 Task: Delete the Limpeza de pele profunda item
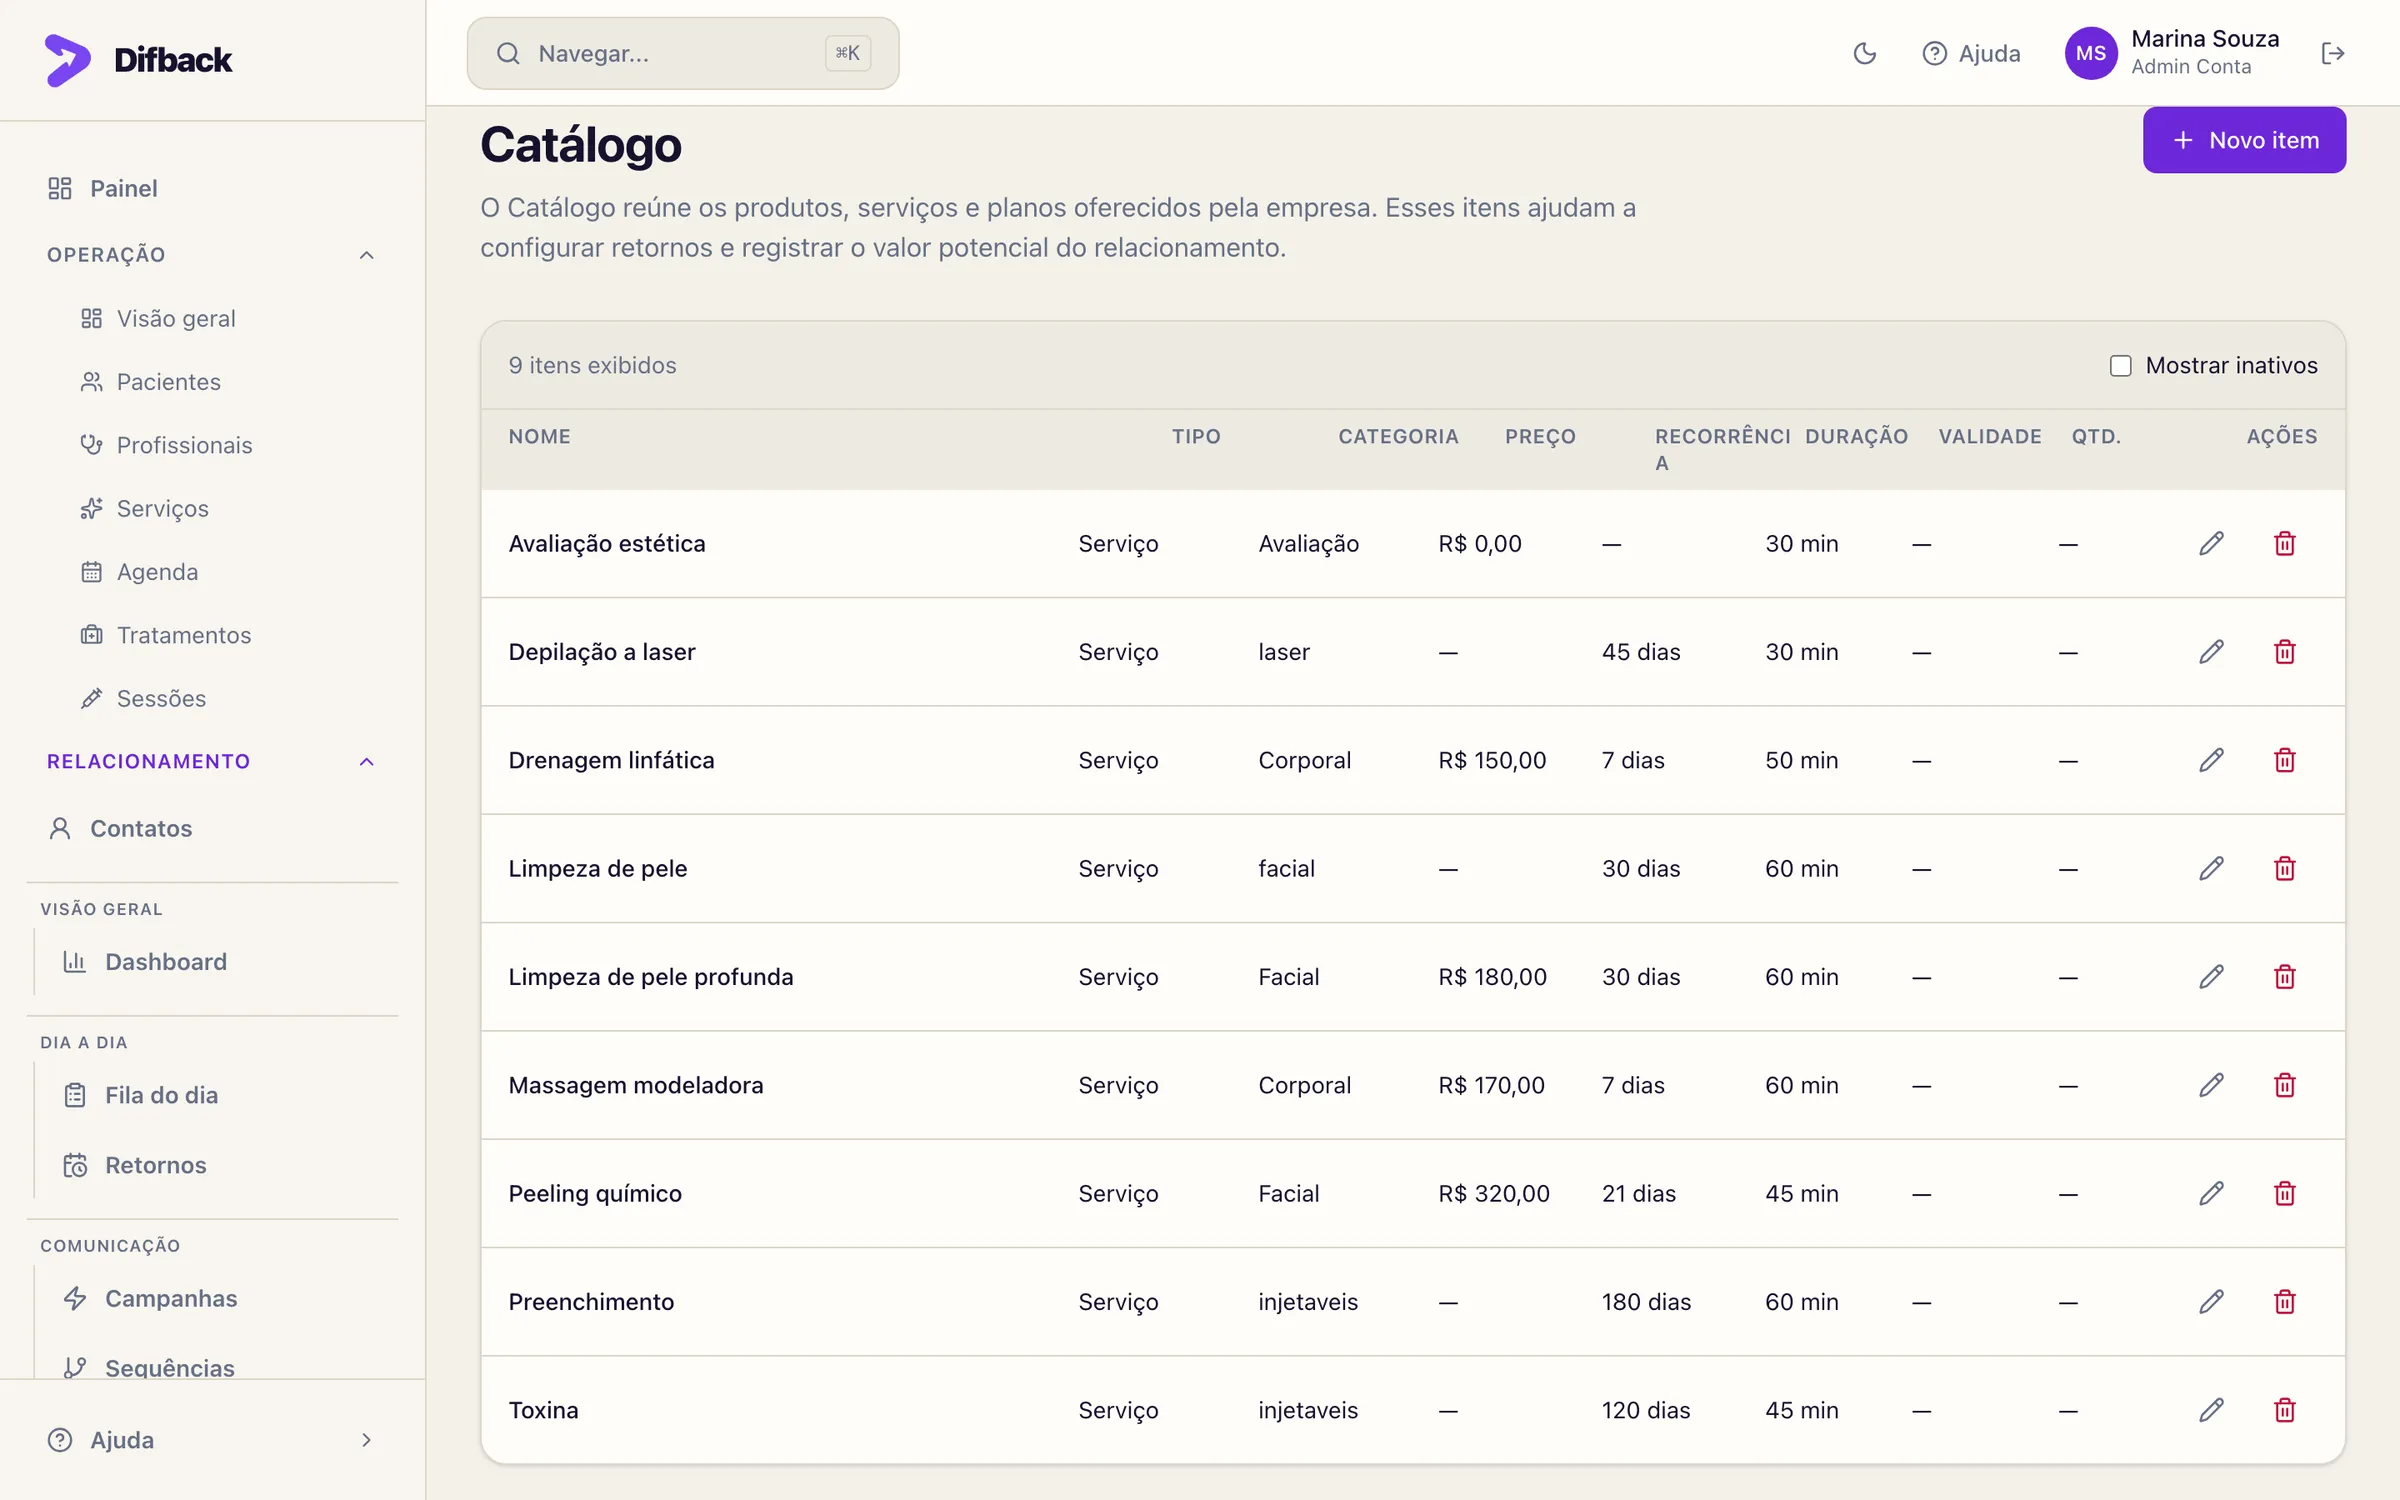click(x=2284, y=977)
